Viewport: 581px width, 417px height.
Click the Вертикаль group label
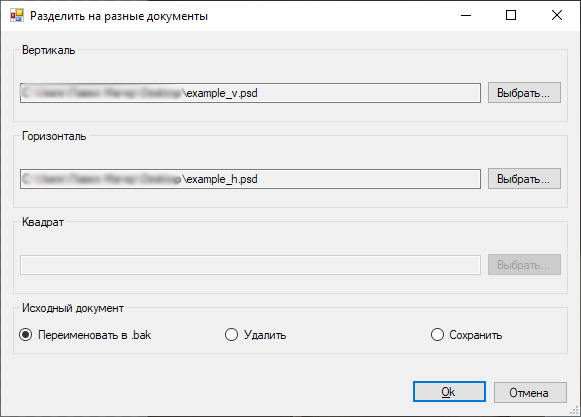[x=49, y=50]
